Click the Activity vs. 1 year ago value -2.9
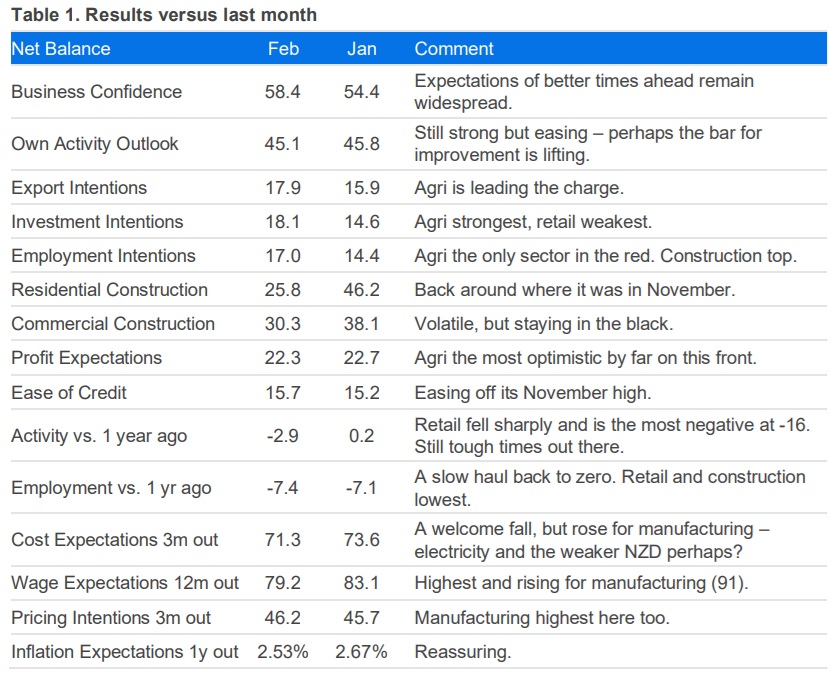Viewport: 838px width, 675px height. point(283,436)
